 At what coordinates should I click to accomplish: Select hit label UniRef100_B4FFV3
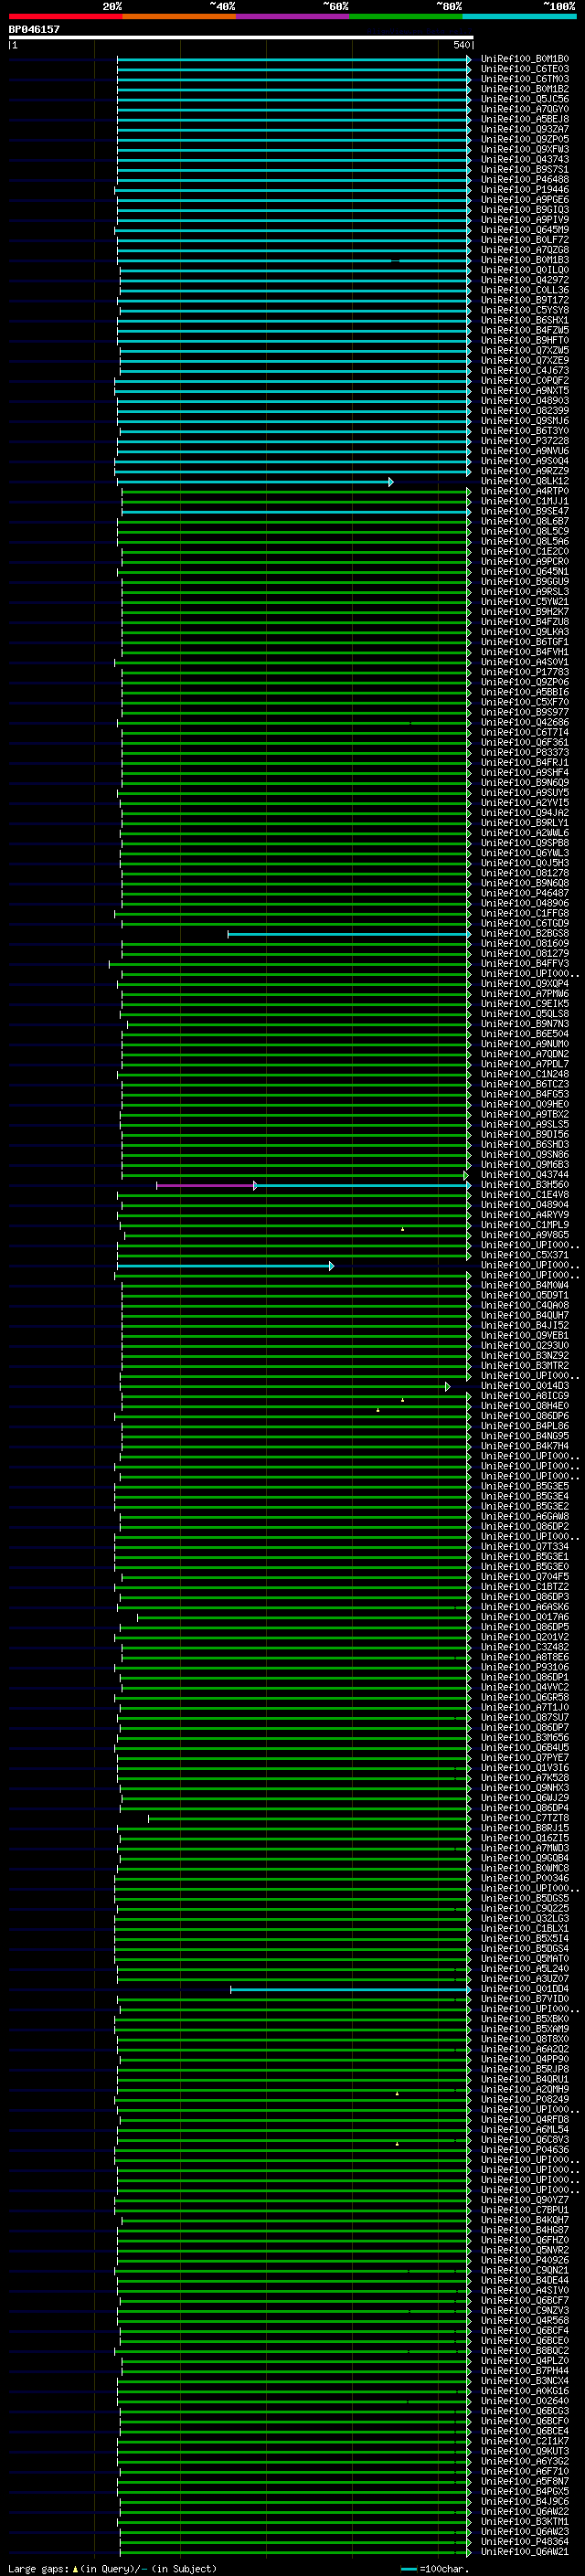525,964
